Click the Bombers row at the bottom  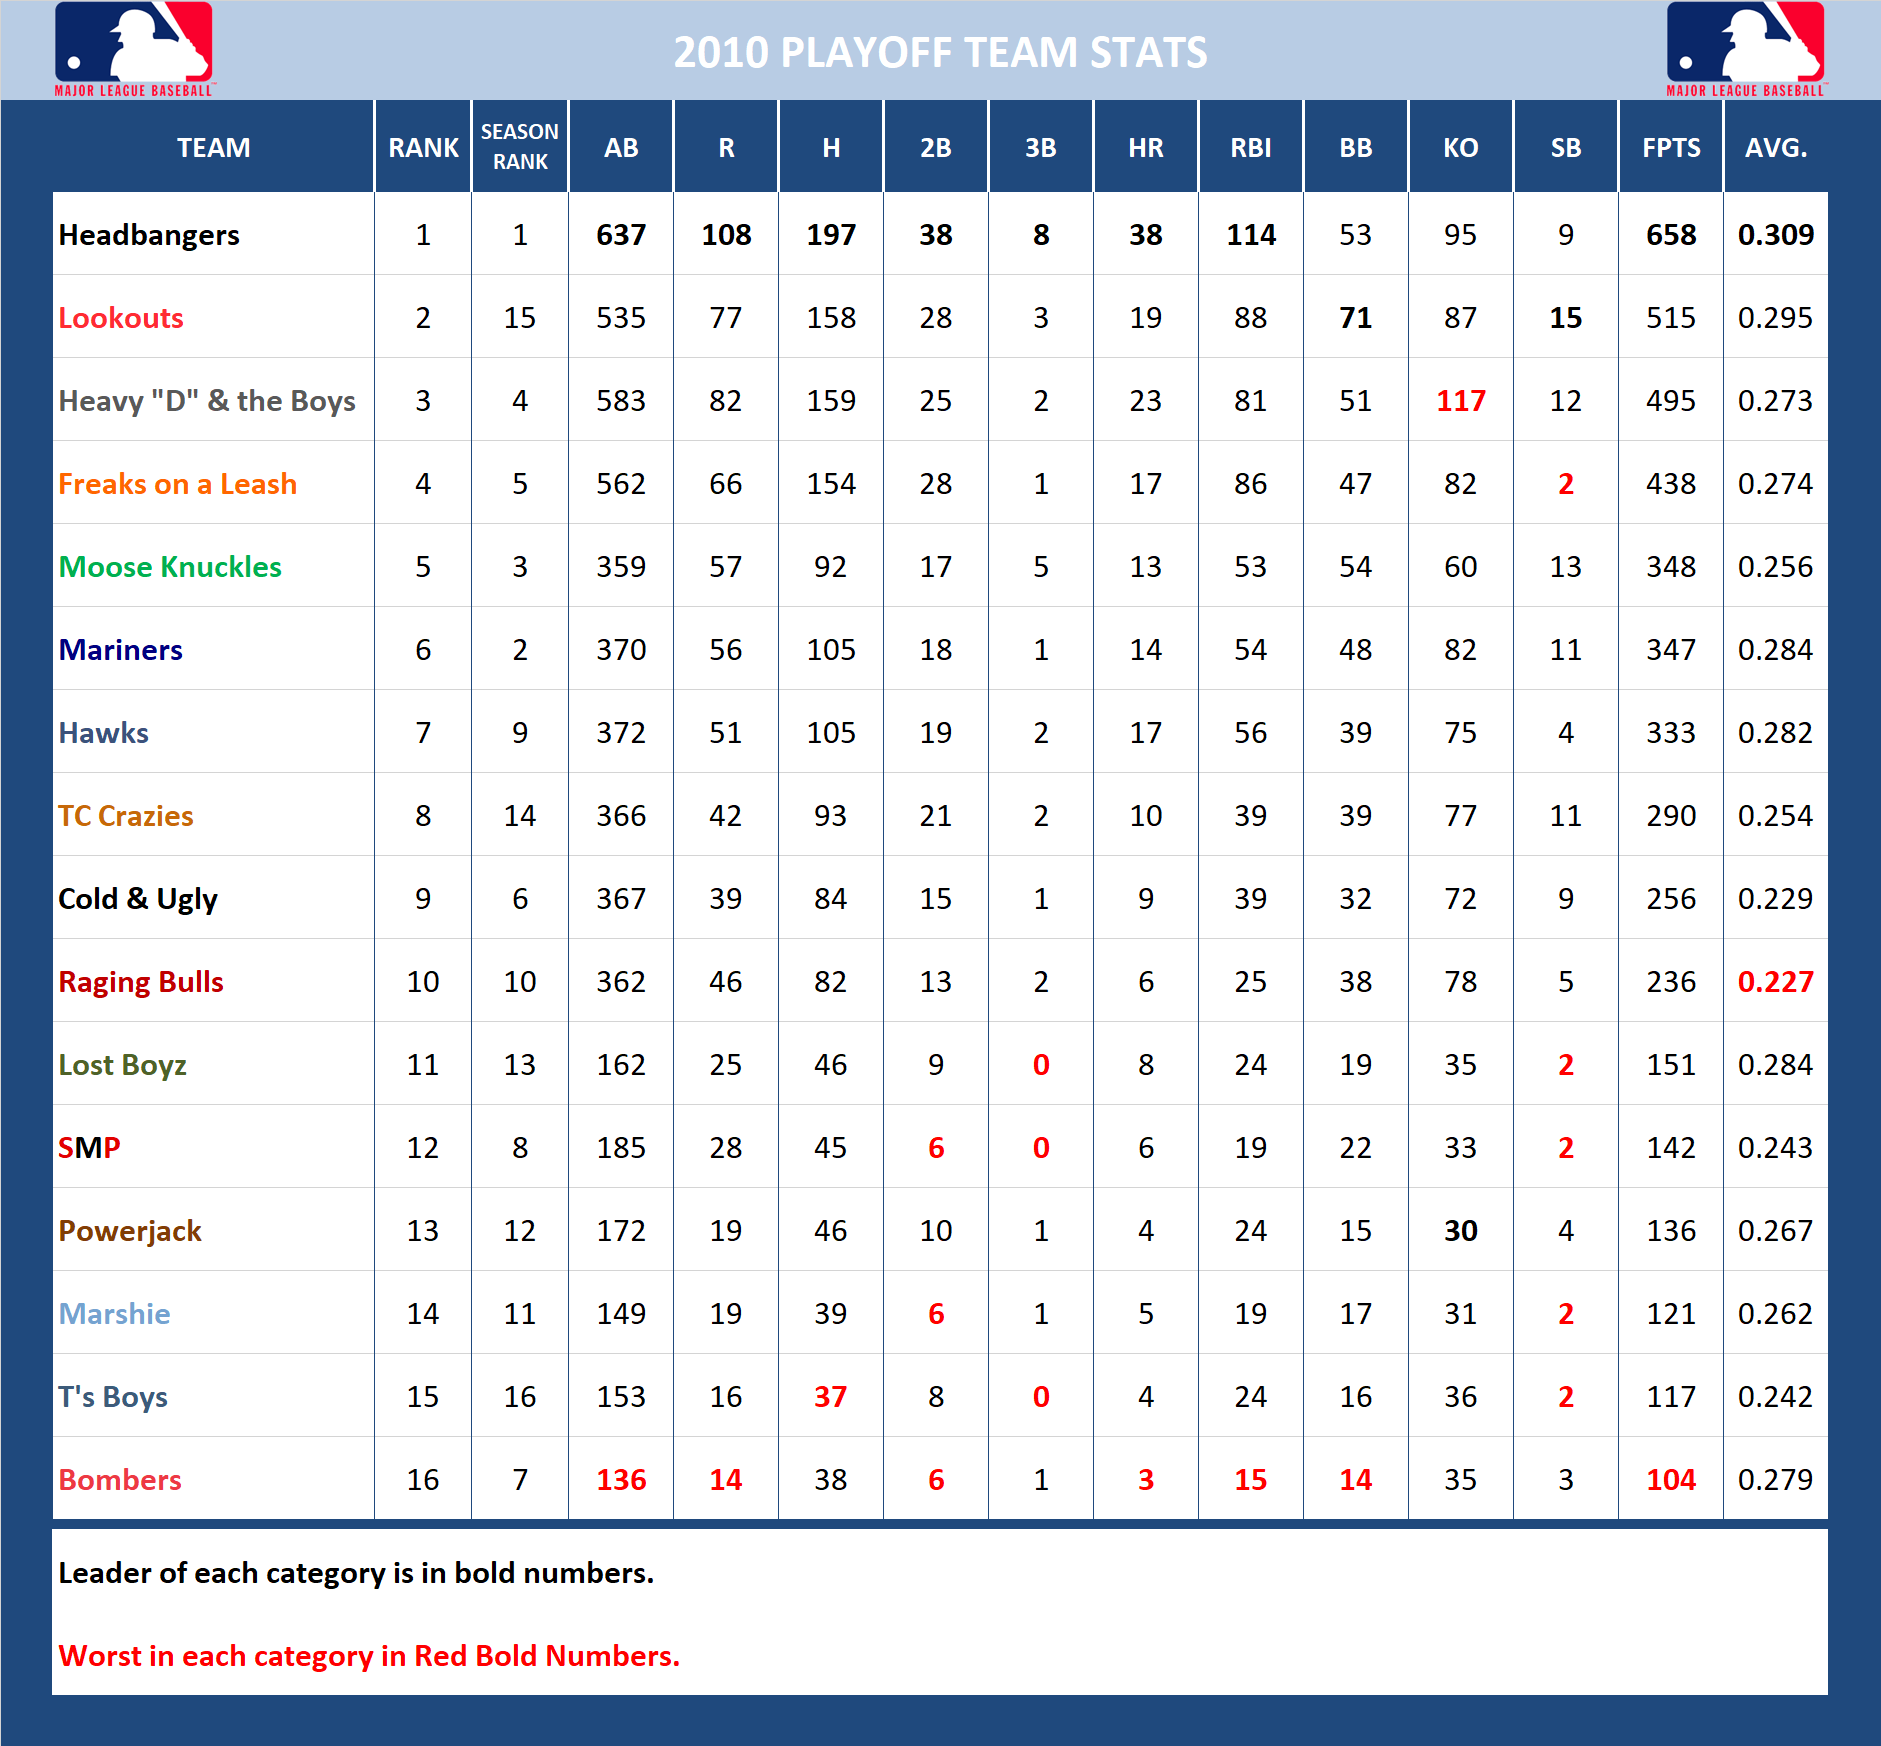(x=120, y=1480)
